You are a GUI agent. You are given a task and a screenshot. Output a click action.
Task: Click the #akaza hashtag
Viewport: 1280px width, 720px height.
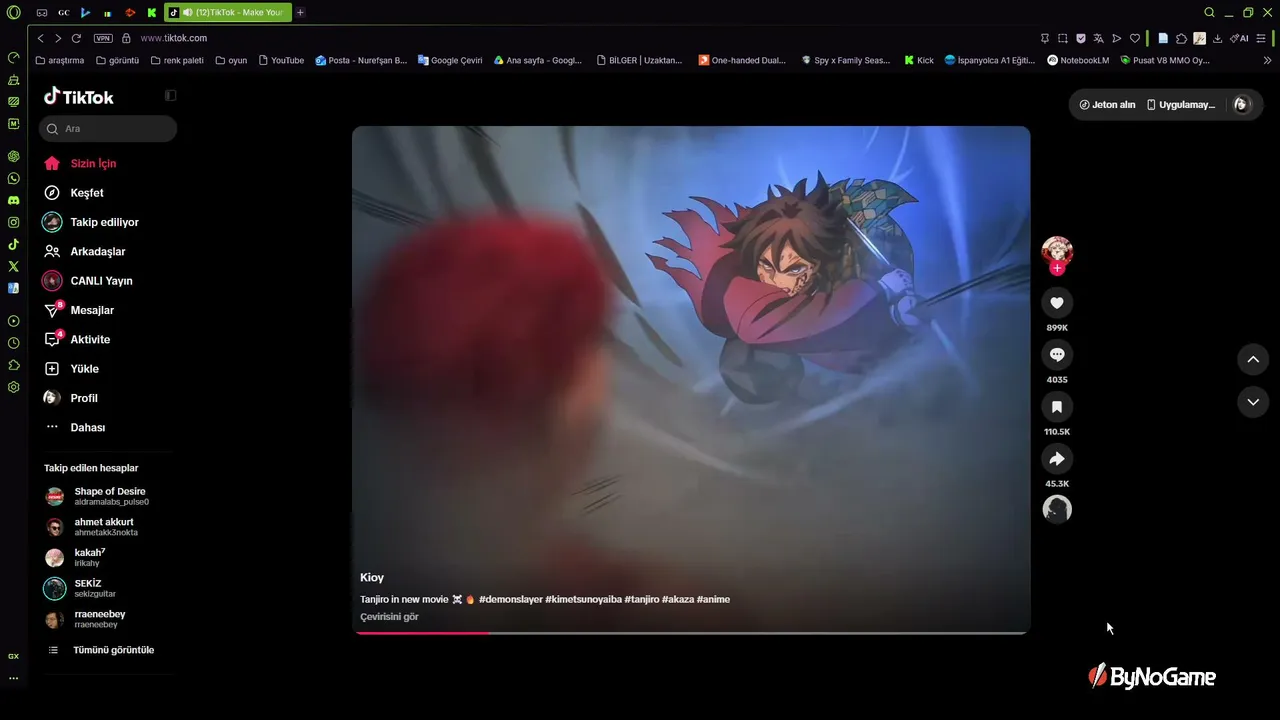[x=677, y=599]
